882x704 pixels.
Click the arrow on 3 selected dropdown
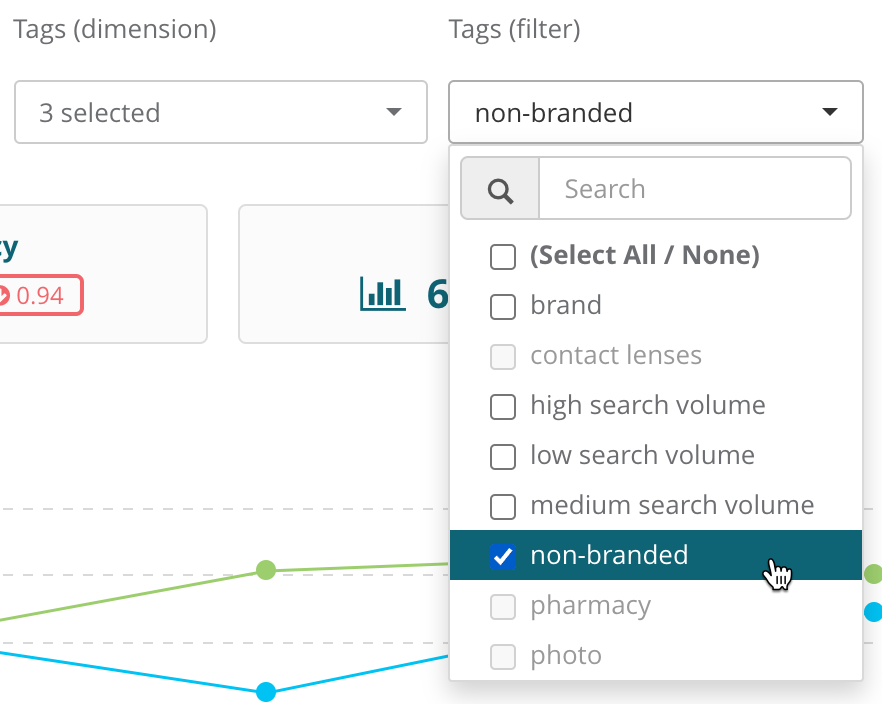394,112
